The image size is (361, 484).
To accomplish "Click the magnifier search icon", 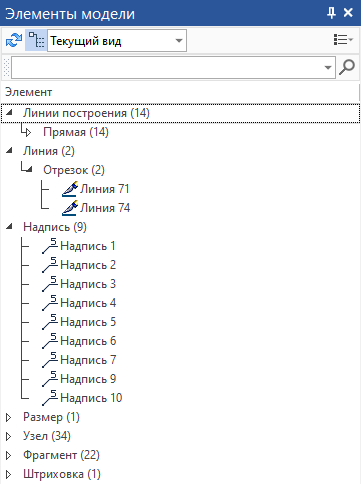I will click(347, 67).
